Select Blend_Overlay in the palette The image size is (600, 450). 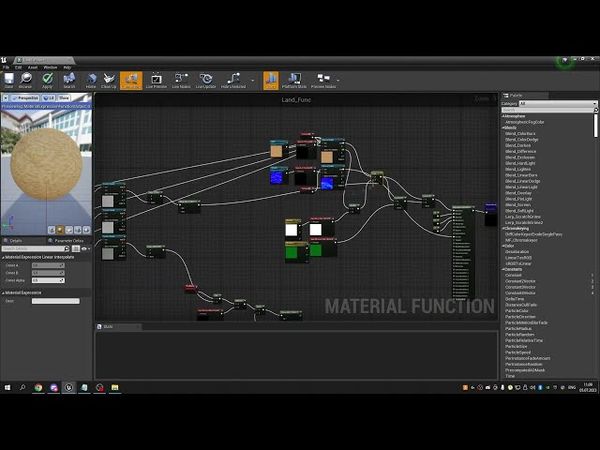tap(518, 193)
